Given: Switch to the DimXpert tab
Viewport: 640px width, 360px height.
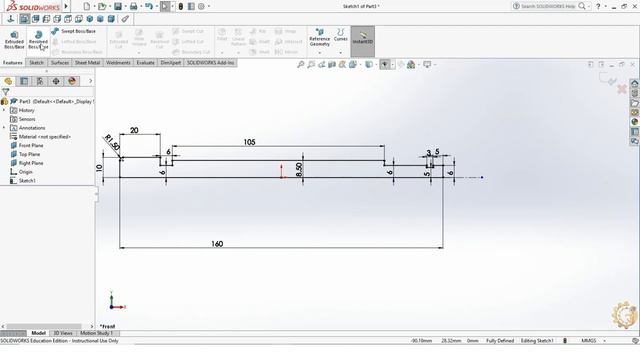Looking at the screenshot, I should click(171, 62).
